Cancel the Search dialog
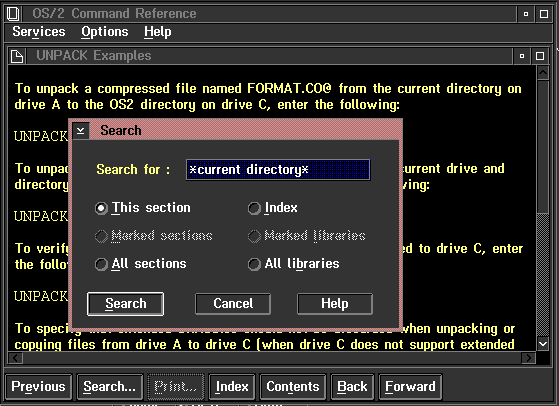This screenshot has width=559, height=406. pyautogui.click(x=233, y=304)
